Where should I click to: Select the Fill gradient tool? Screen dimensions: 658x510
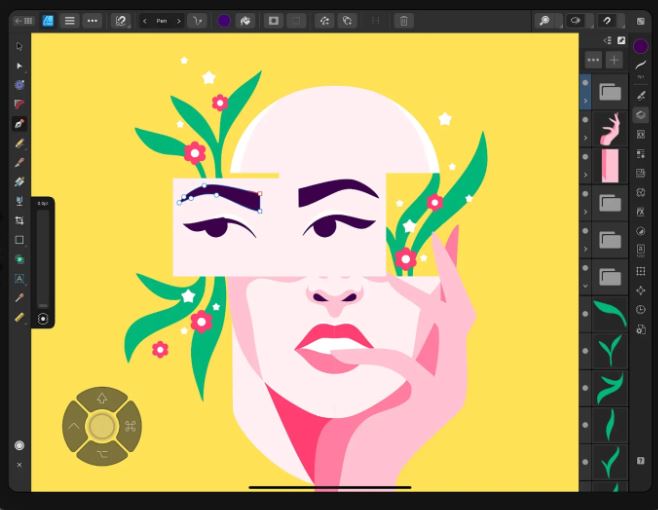pos(19,182)
